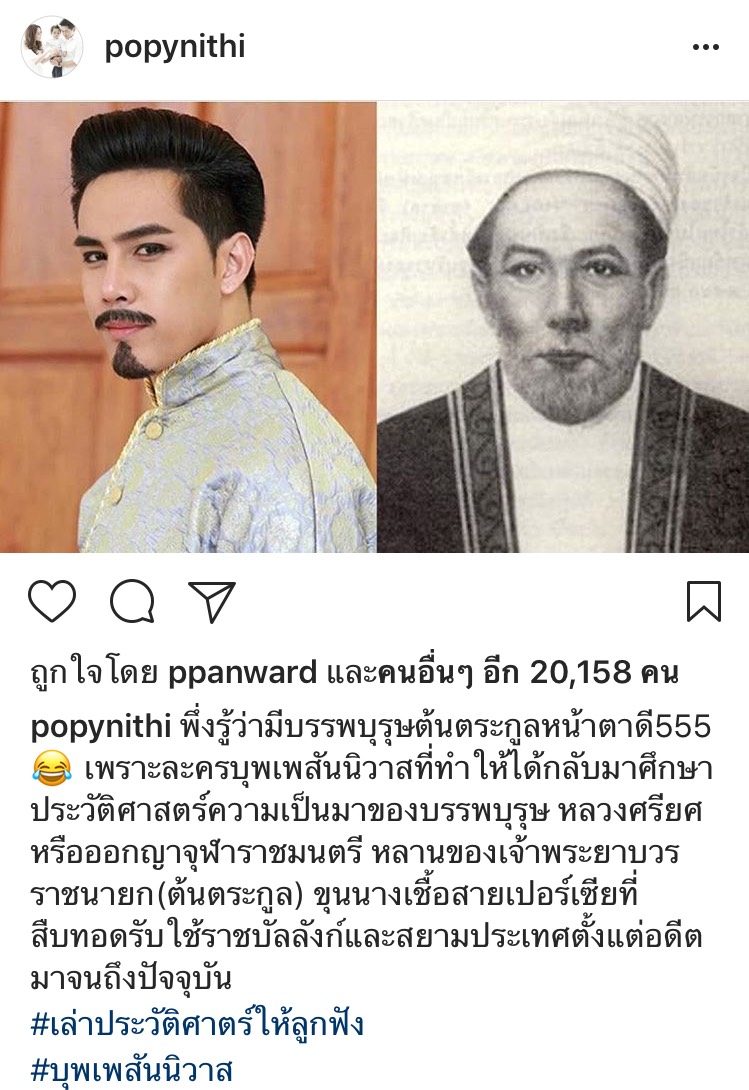Tap the 'ถูกใจโดย' liked-by label

point(95,673)
